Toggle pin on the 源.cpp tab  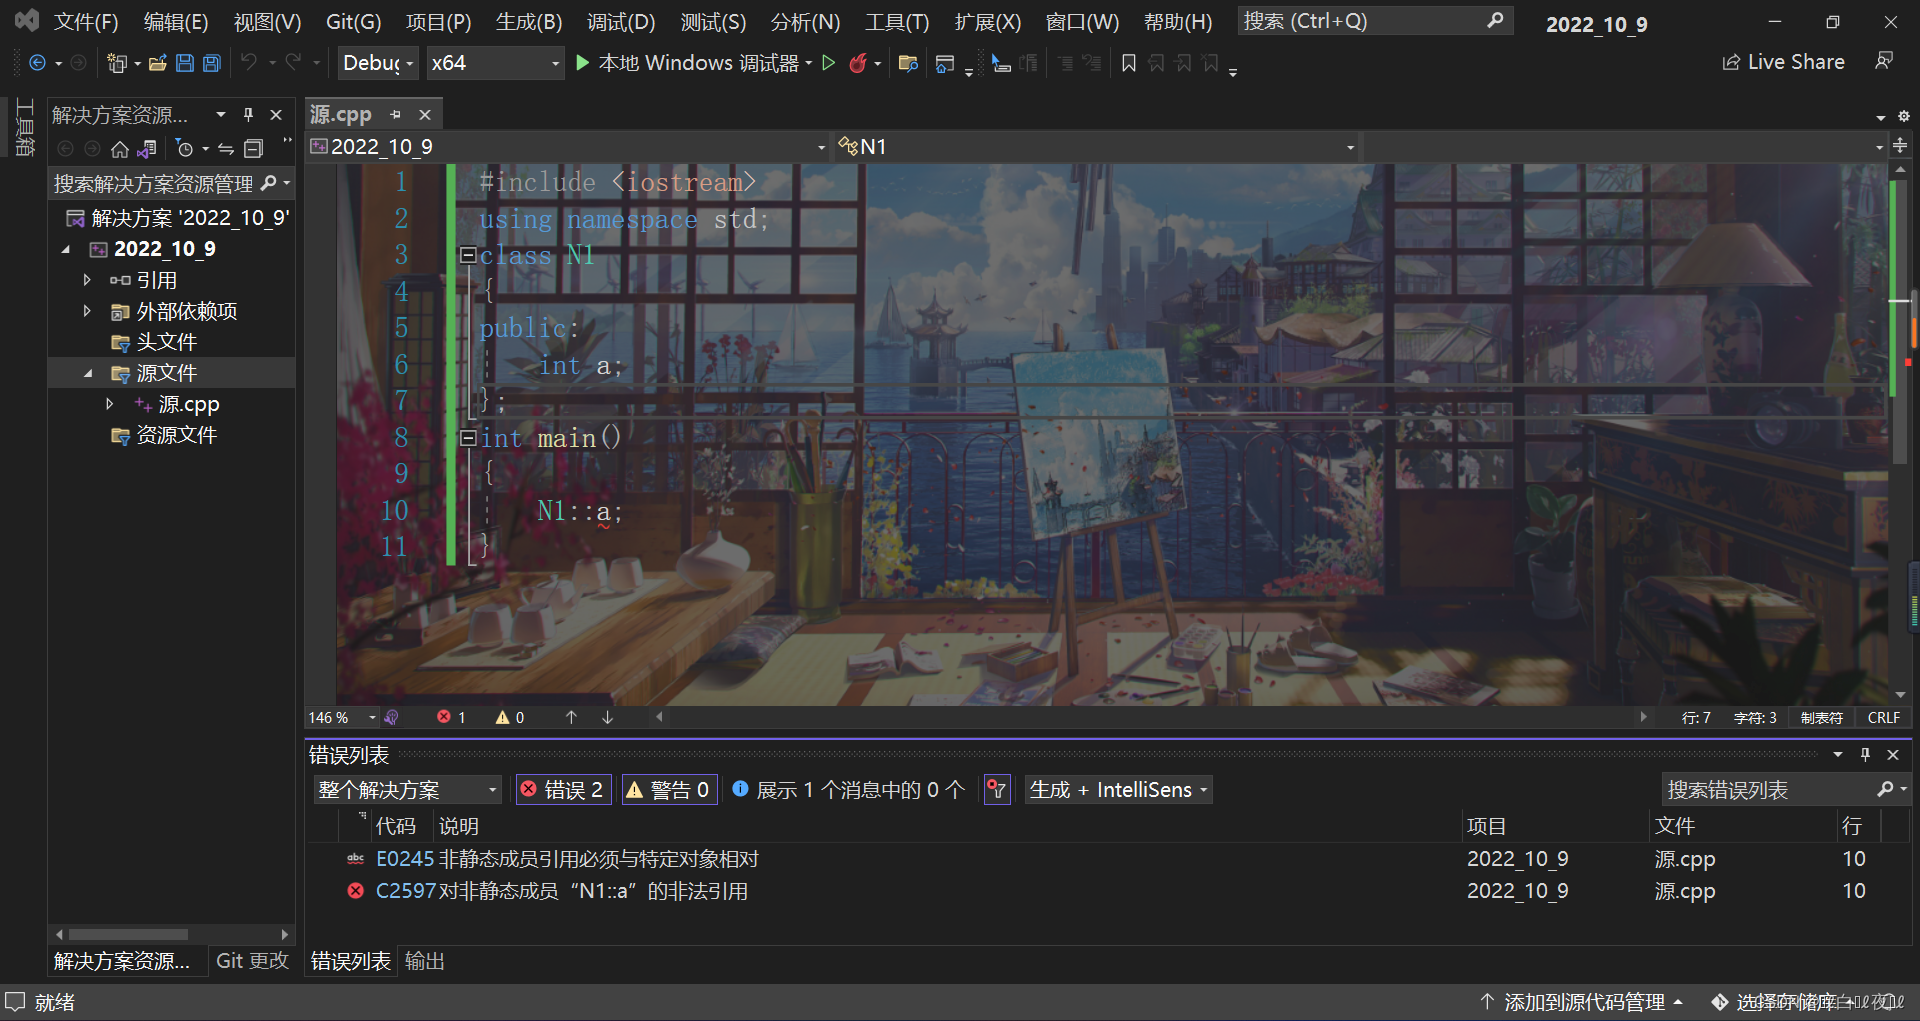click(x=395, y=114)
